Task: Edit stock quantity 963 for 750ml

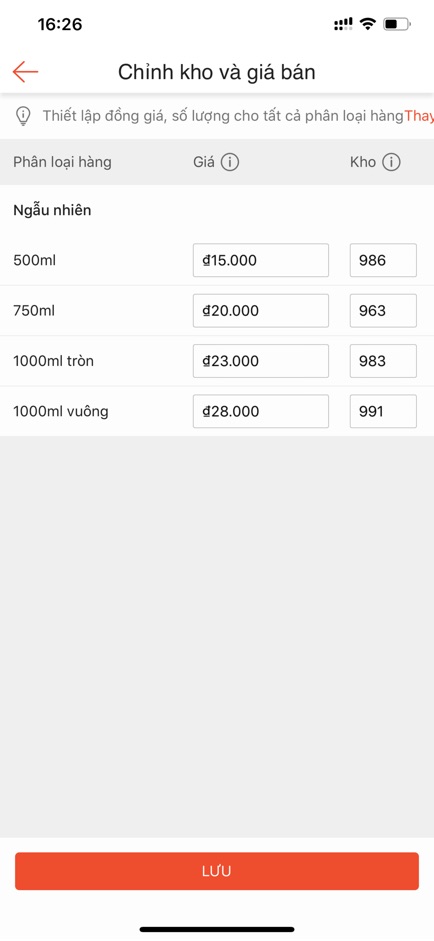Action: (383, 311)
